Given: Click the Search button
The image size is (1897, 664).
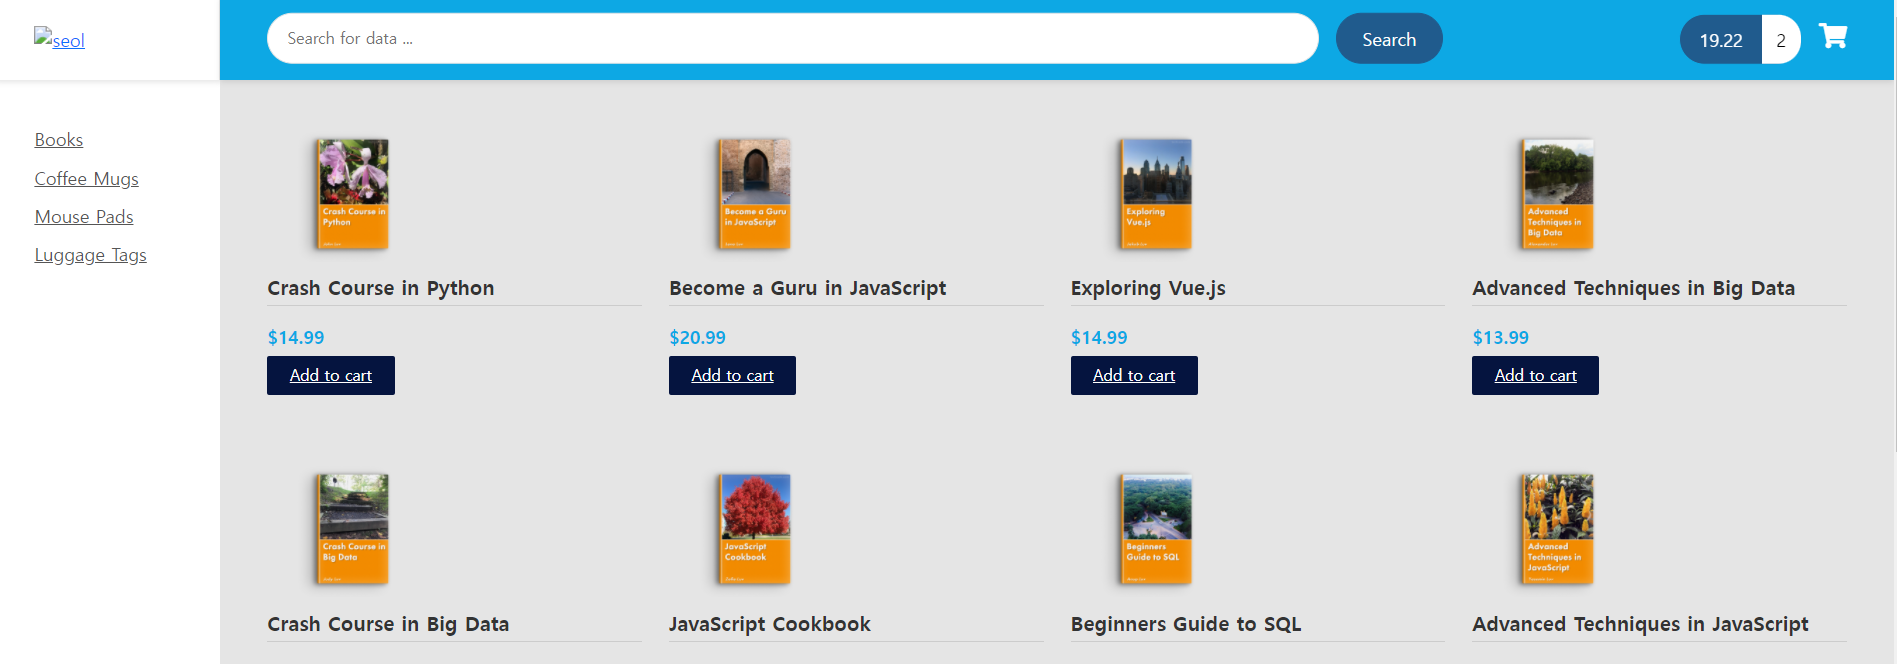Looking at the screenshot, I should 1389,39.
